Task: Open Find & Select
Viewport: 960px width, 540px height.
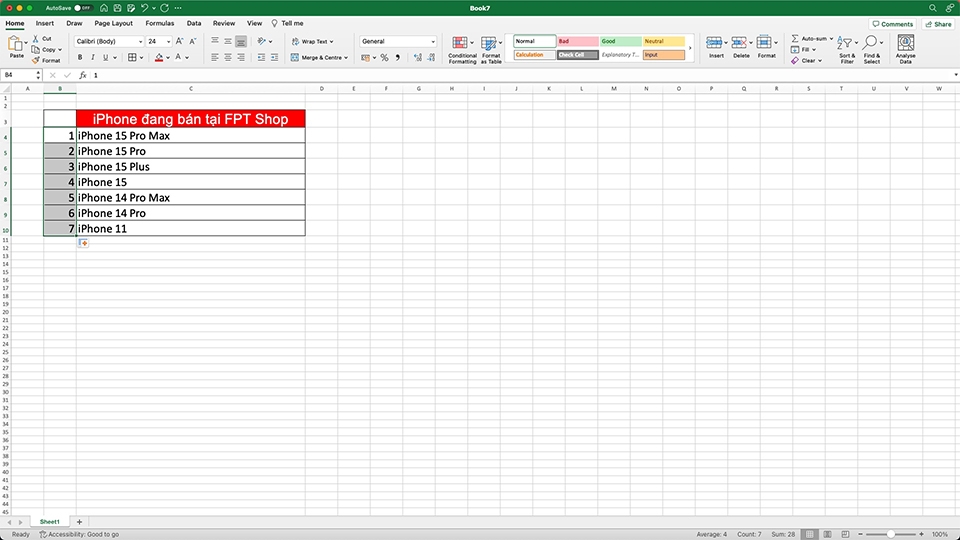Action: click(x=872, y=50)
